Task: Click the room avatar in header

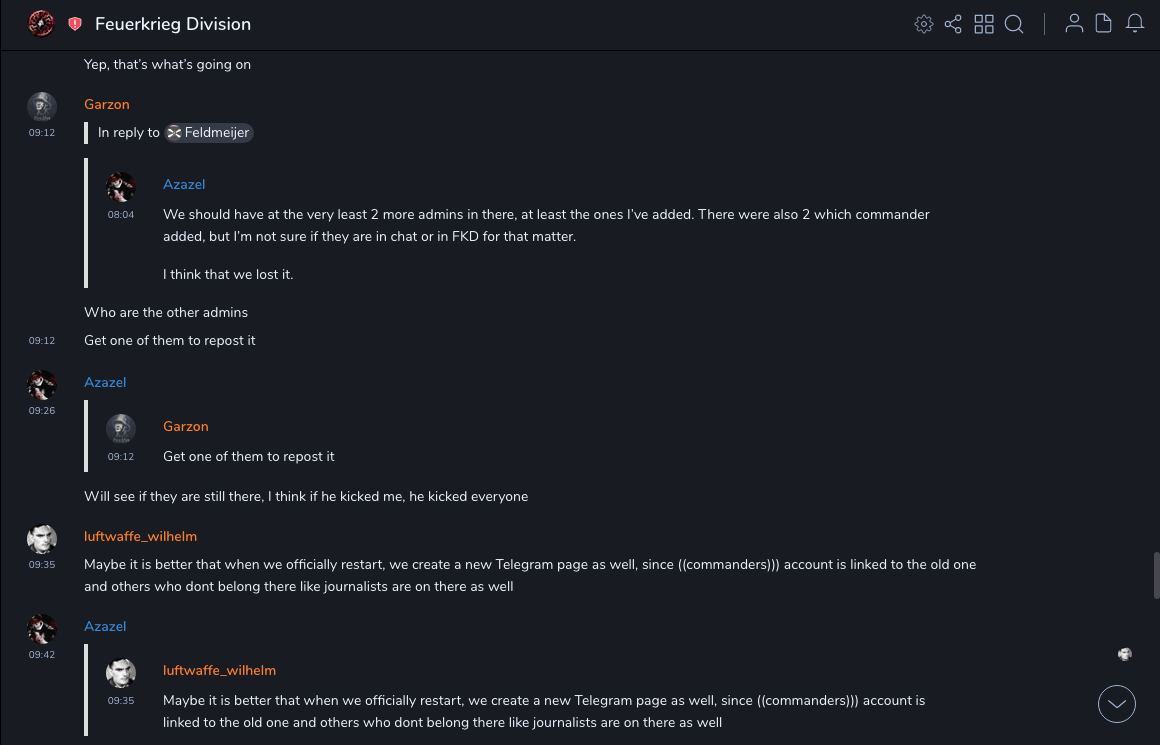Action: [x=41, y=23]
